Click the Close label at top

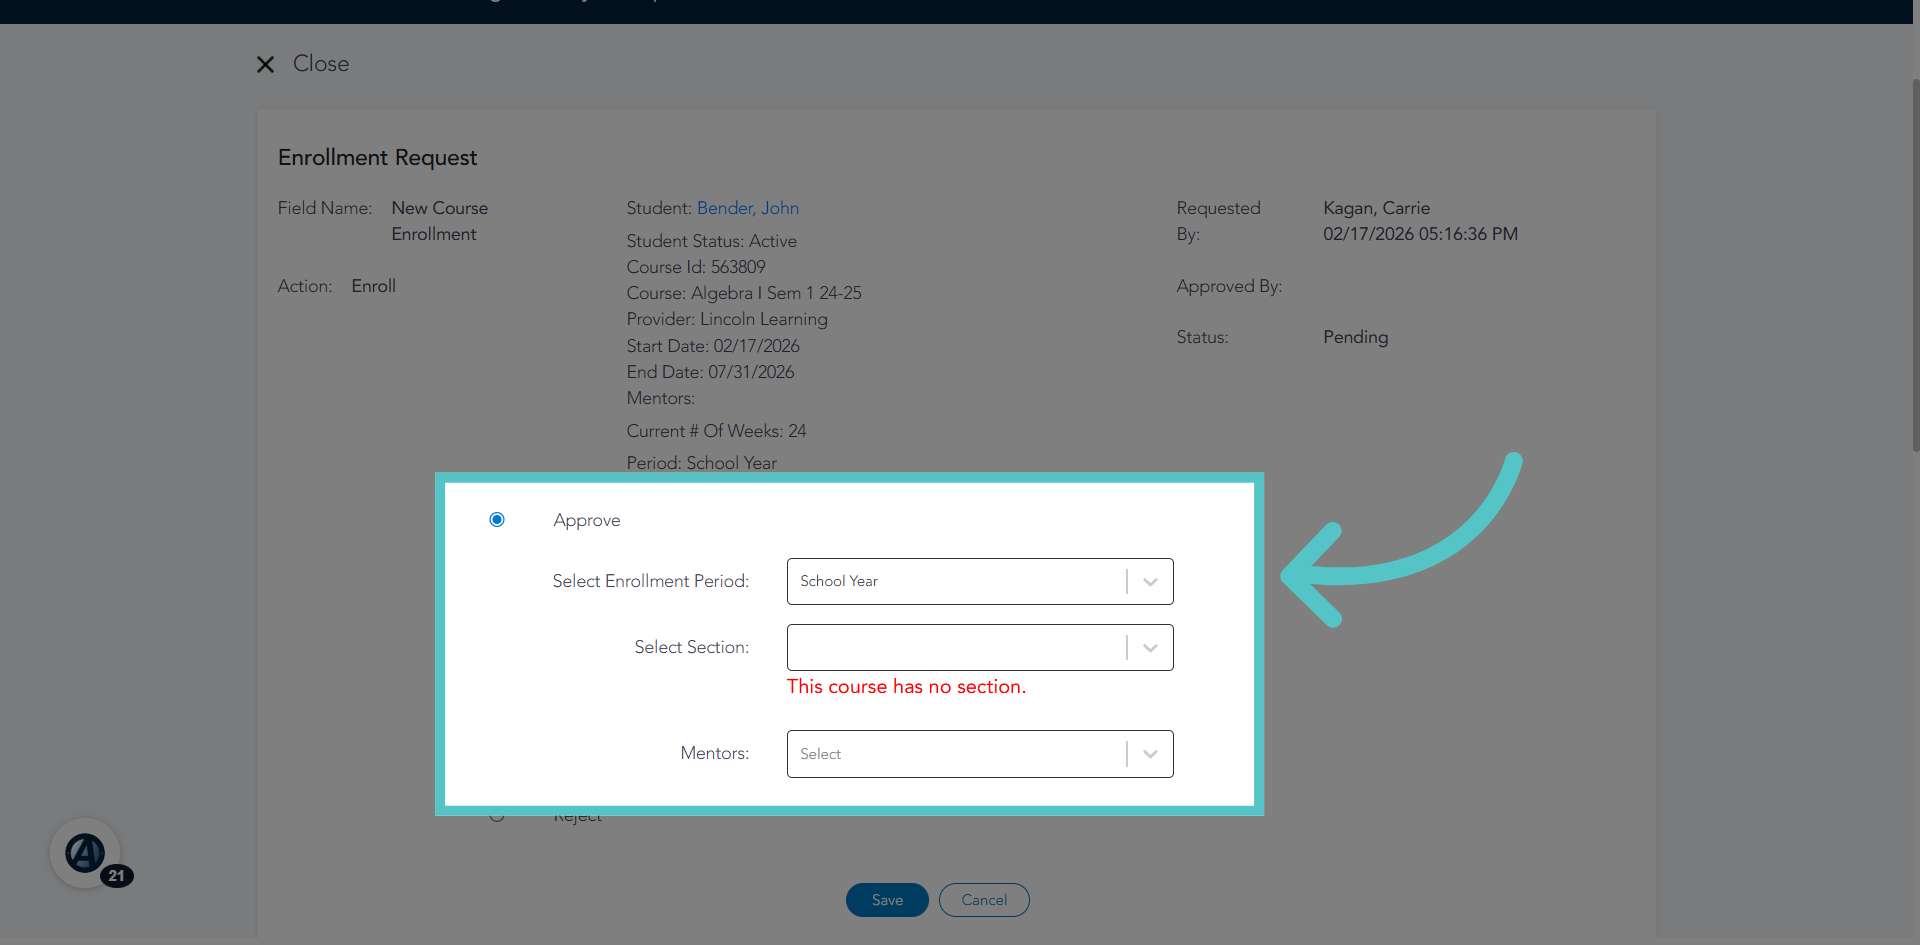click(x=321, y=64)
